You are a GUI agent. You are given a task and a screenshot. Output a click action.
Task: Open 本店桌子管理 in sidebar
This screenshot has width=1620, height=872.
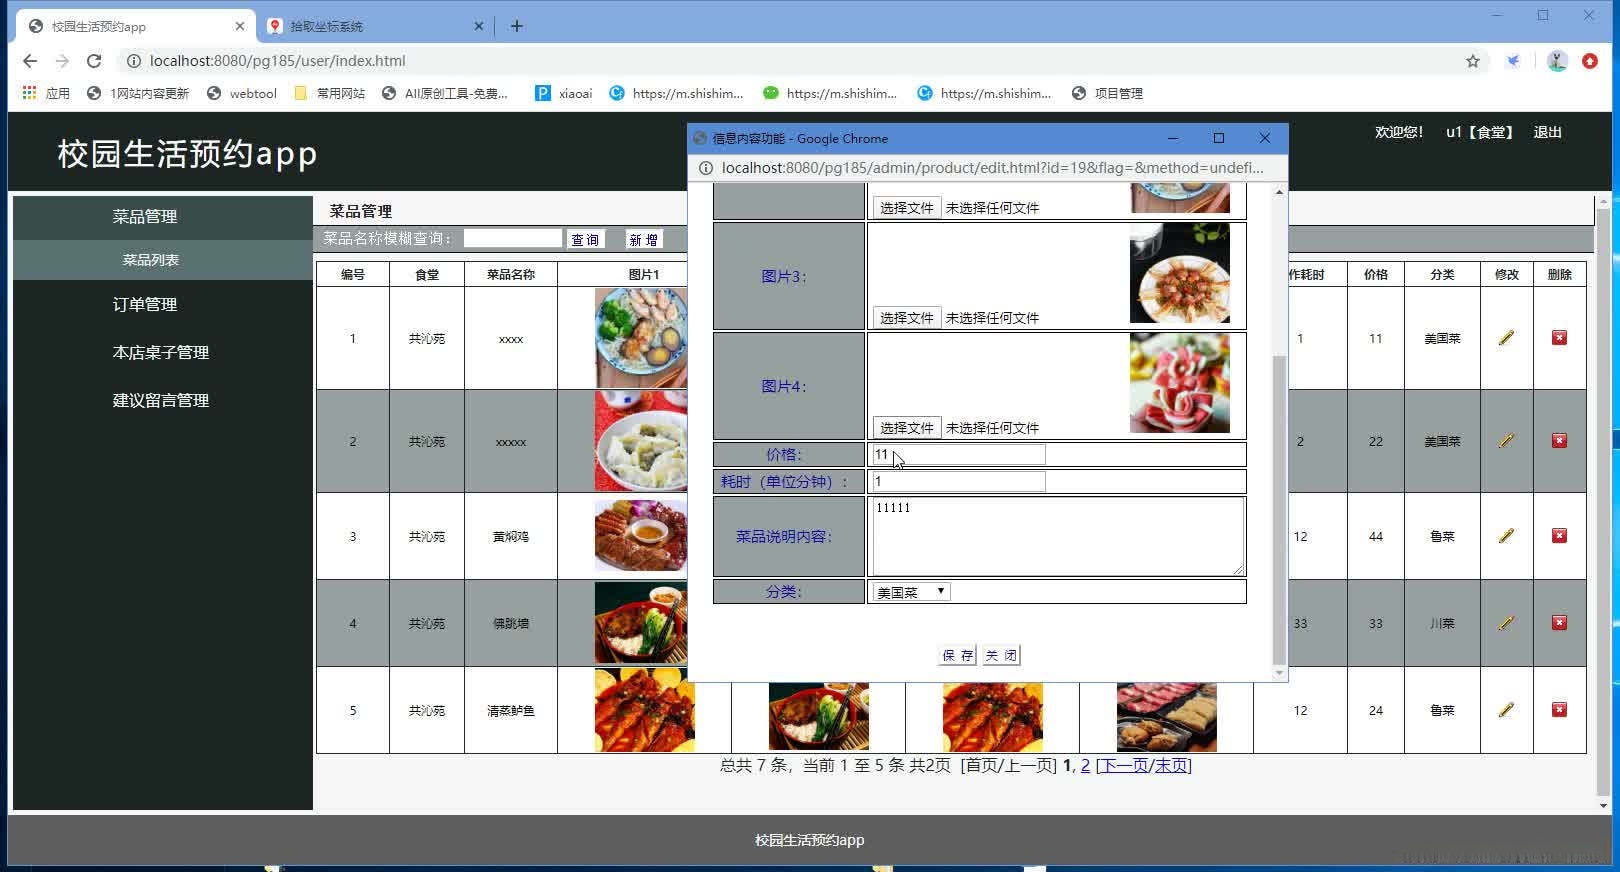pyautogui.click(x=161, y=352)
